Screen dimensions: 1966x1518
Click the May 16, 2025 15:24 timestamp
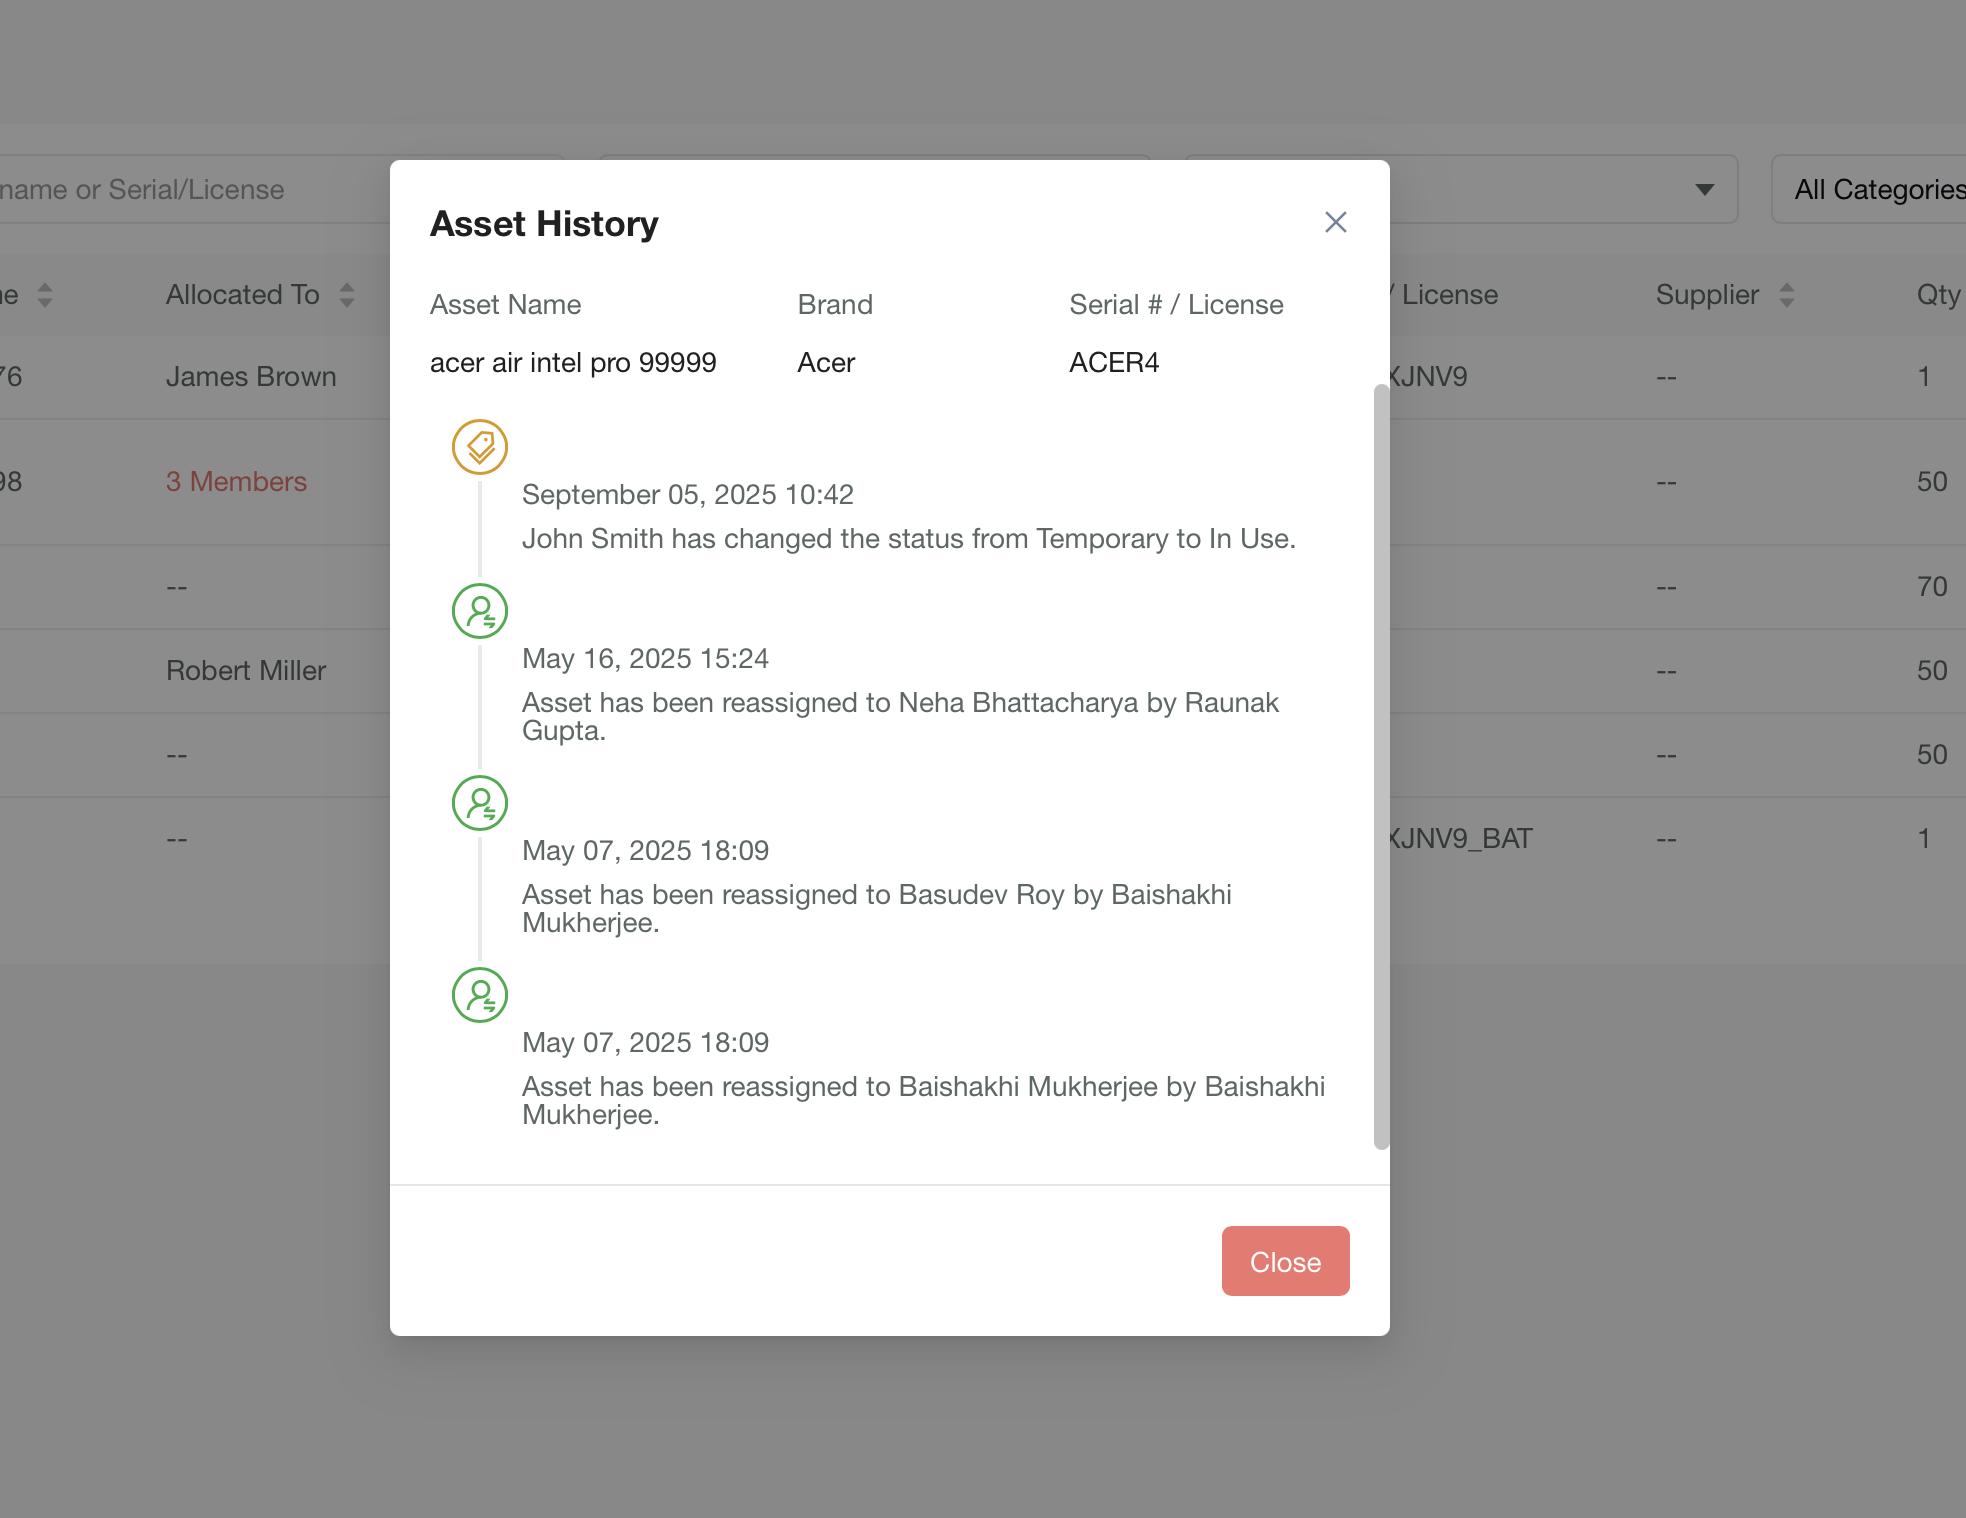pyautogui.click(x=645, y=658)
